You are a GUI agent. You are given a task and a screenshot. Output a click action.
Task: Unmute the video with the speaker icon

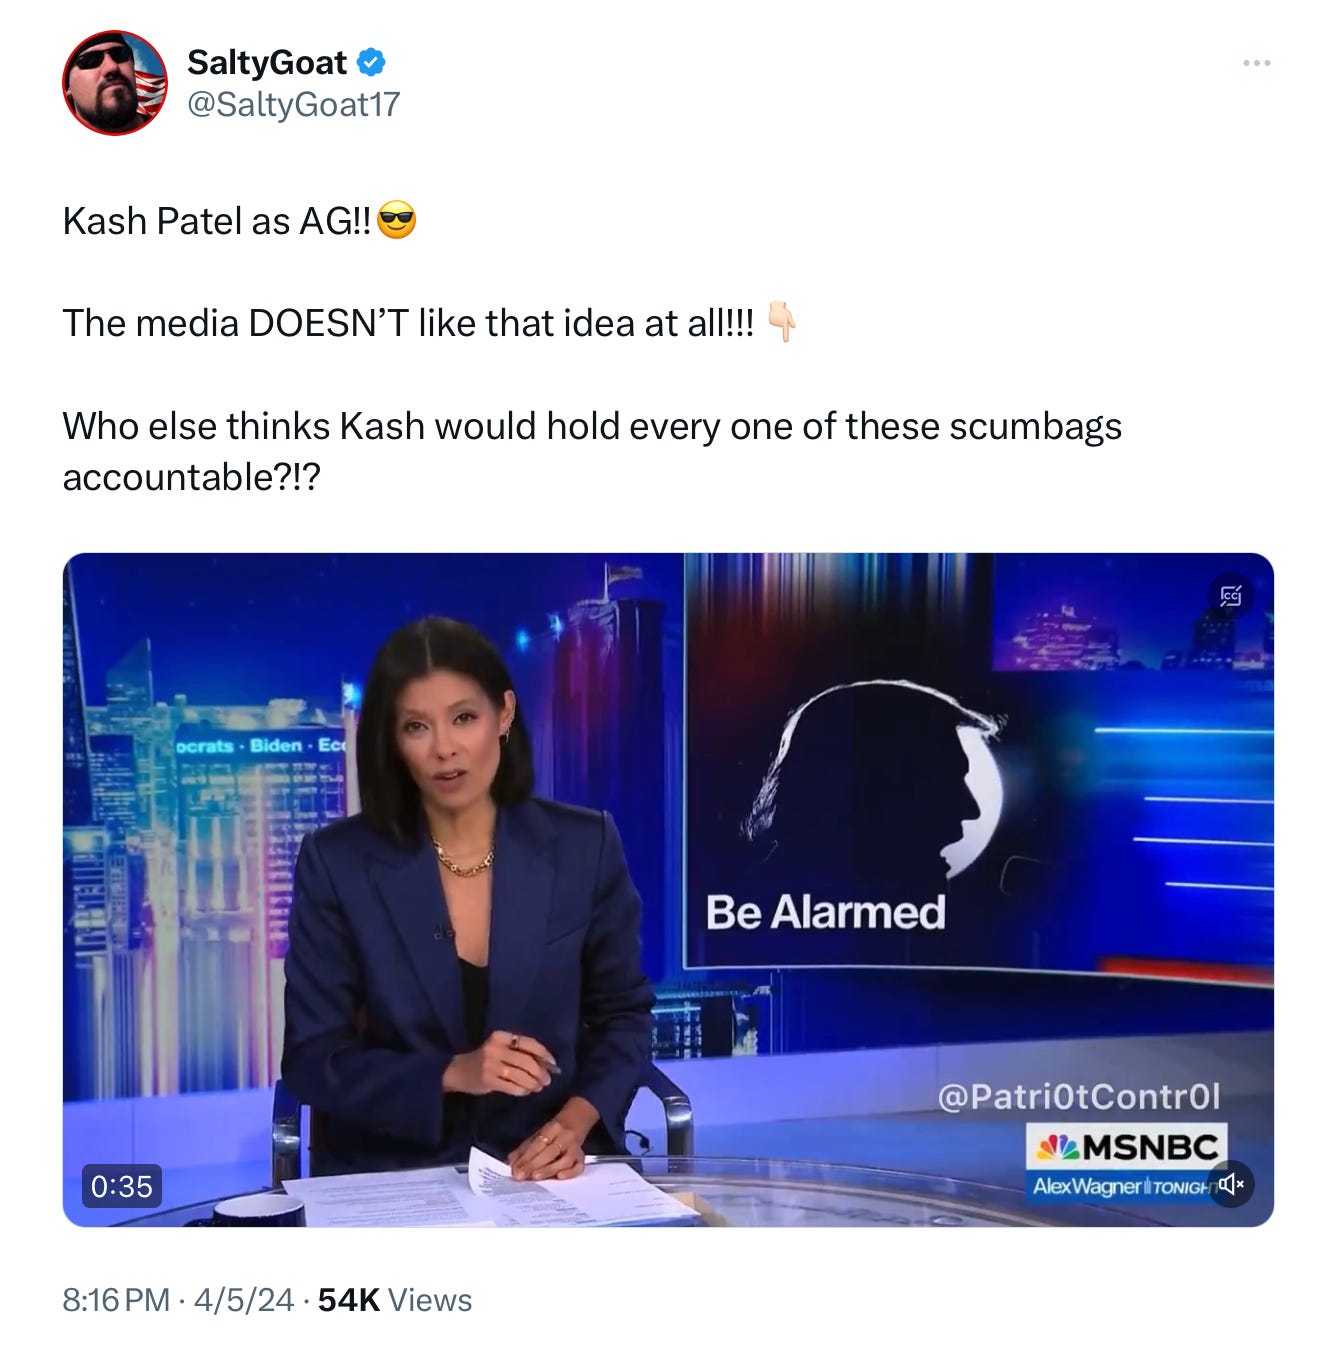pos(1230,1185)
